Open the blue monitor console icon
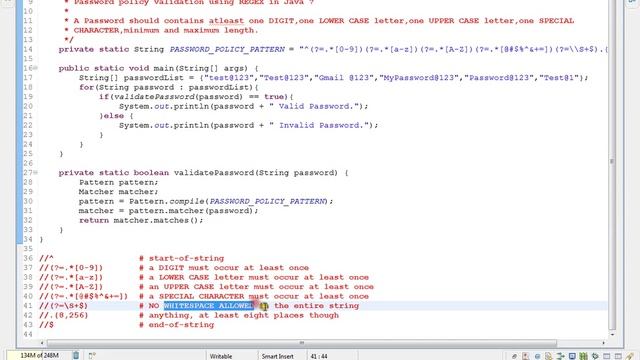 pyautogui.click(x=572, y=356)
